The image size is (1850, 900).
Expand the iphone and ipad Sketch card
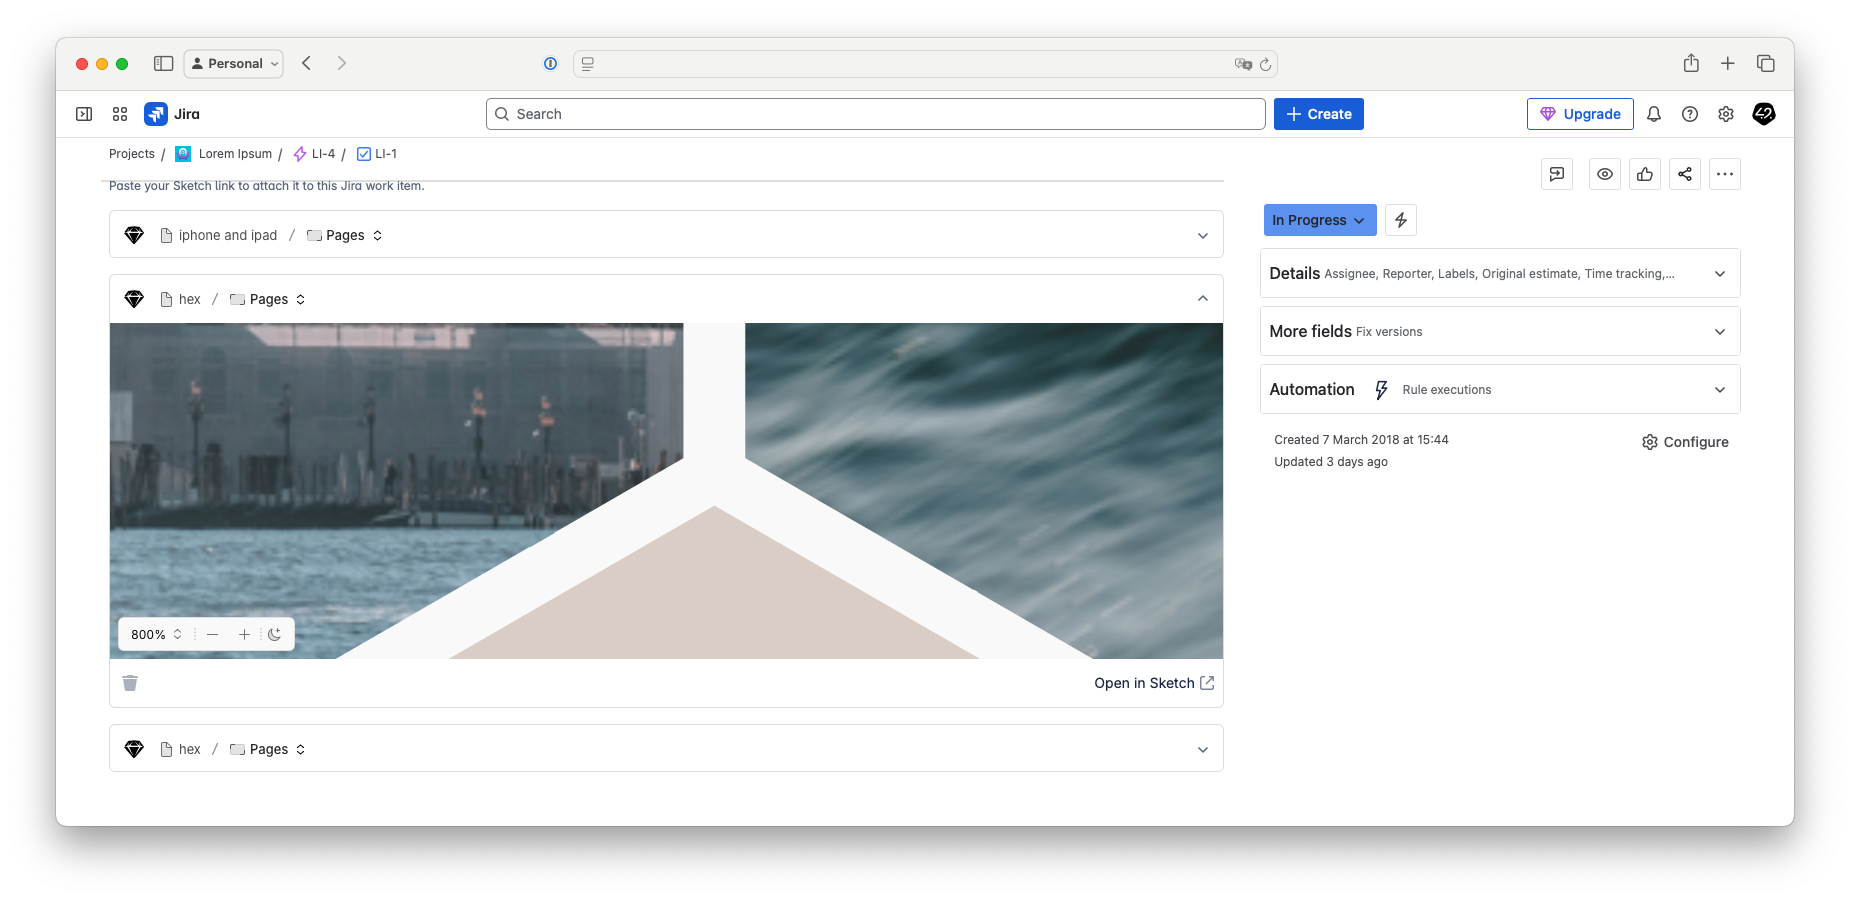pyautogui.click(x=1203, y=235)
